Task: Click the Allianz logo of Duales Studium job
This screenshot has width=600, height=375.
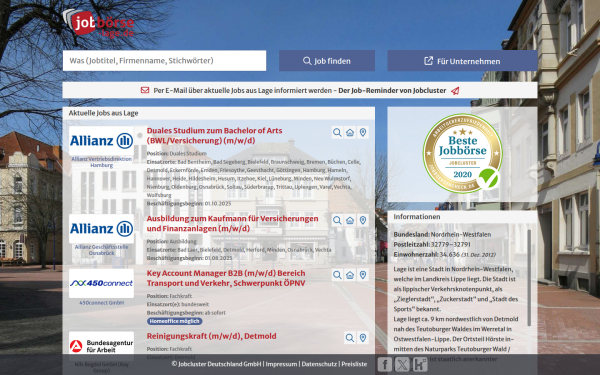Action: point(101,141)
